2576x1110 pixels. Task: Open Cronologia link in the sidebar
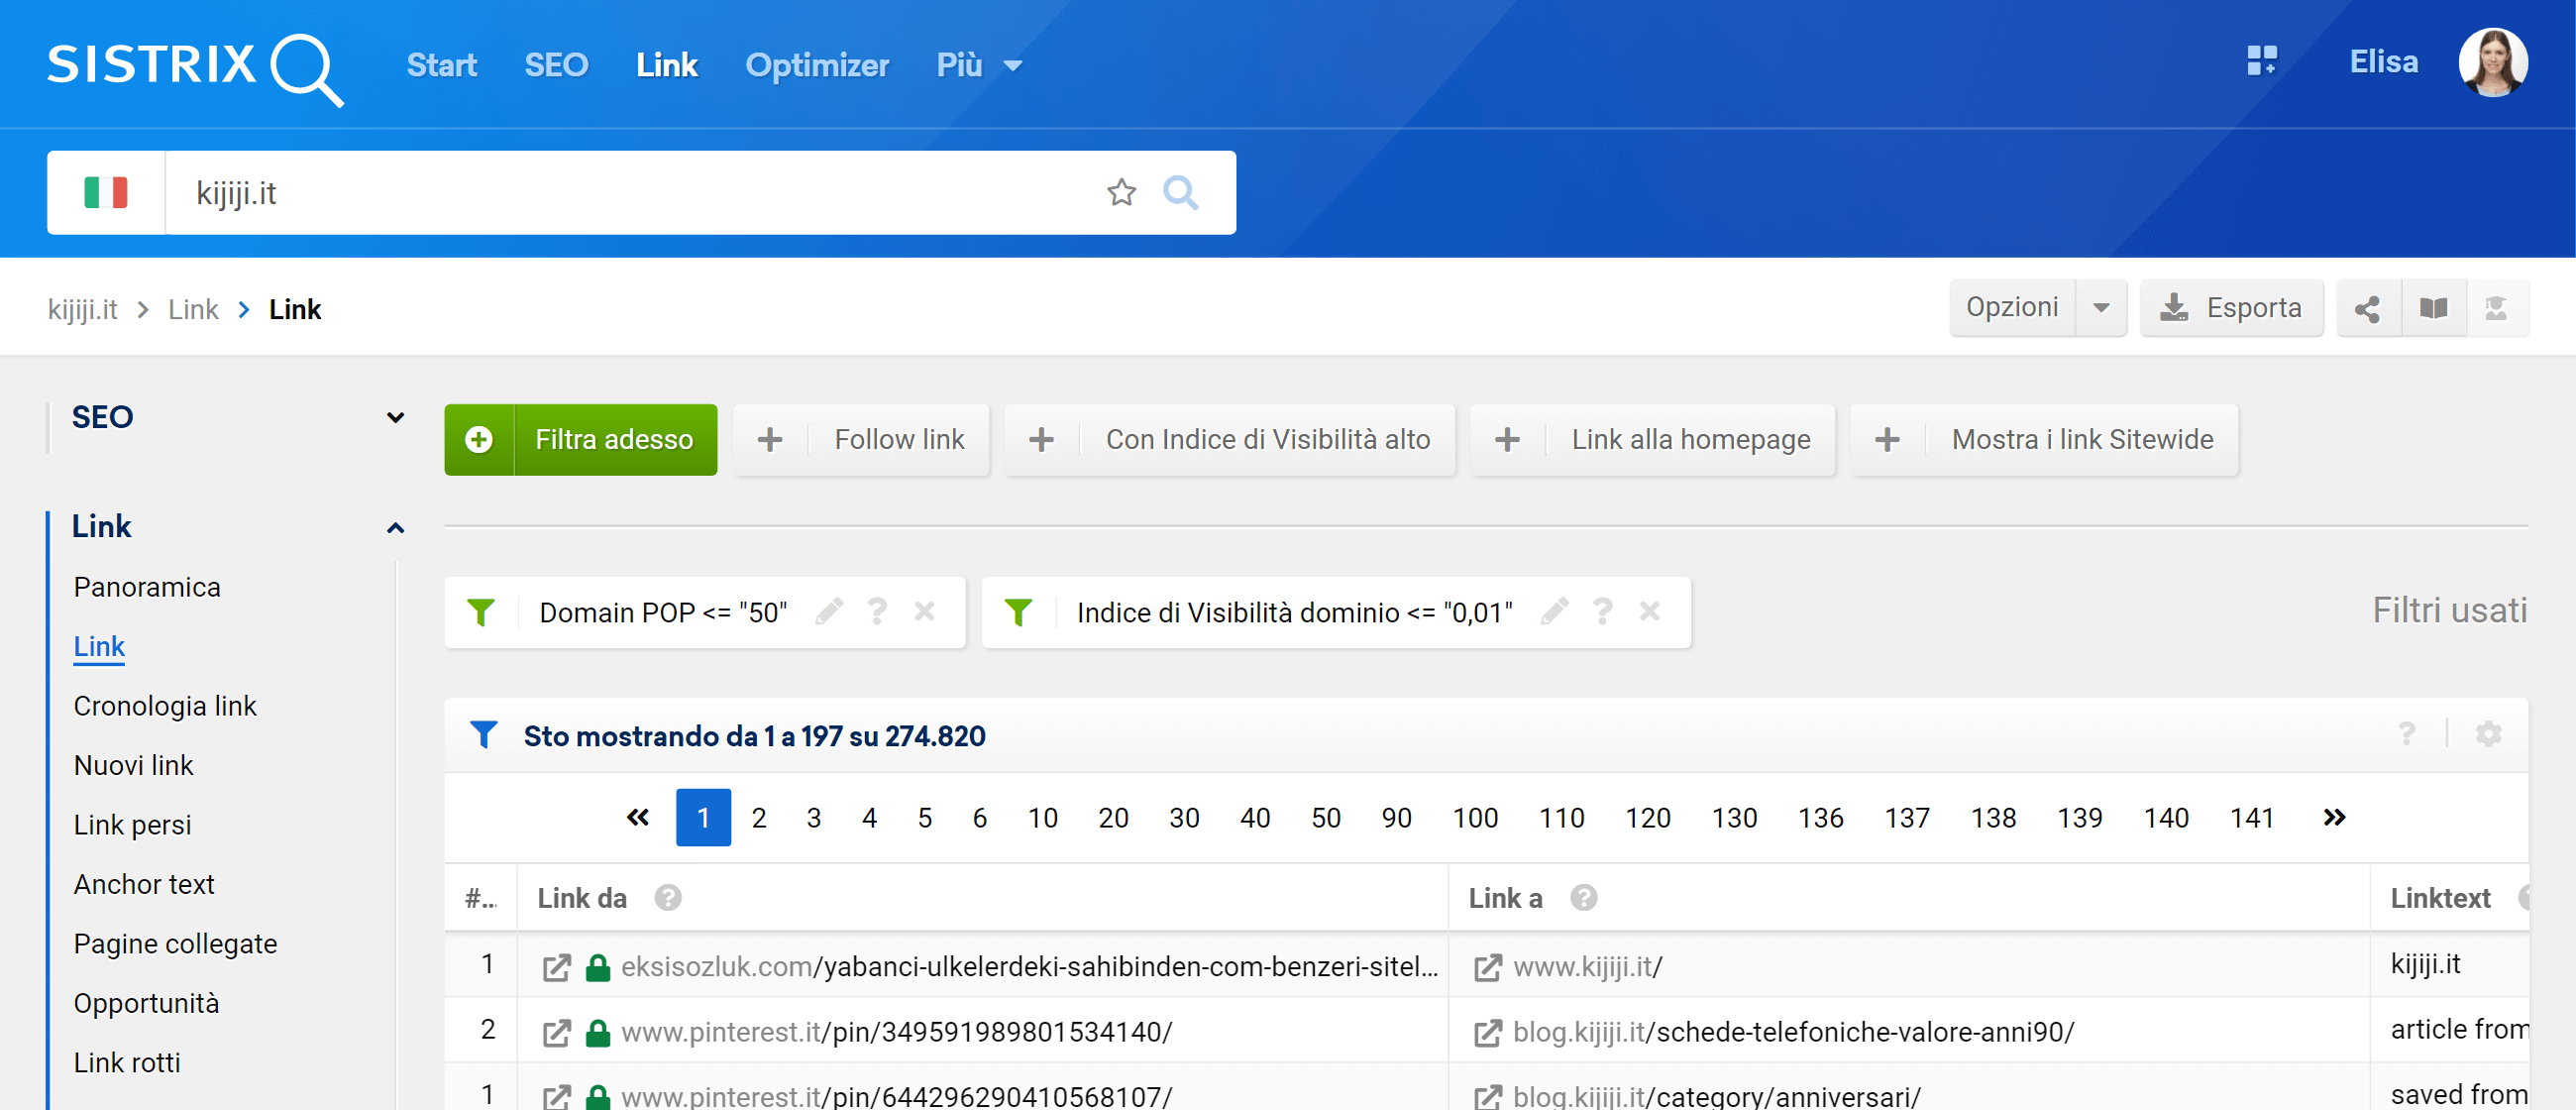click(165, 706)
